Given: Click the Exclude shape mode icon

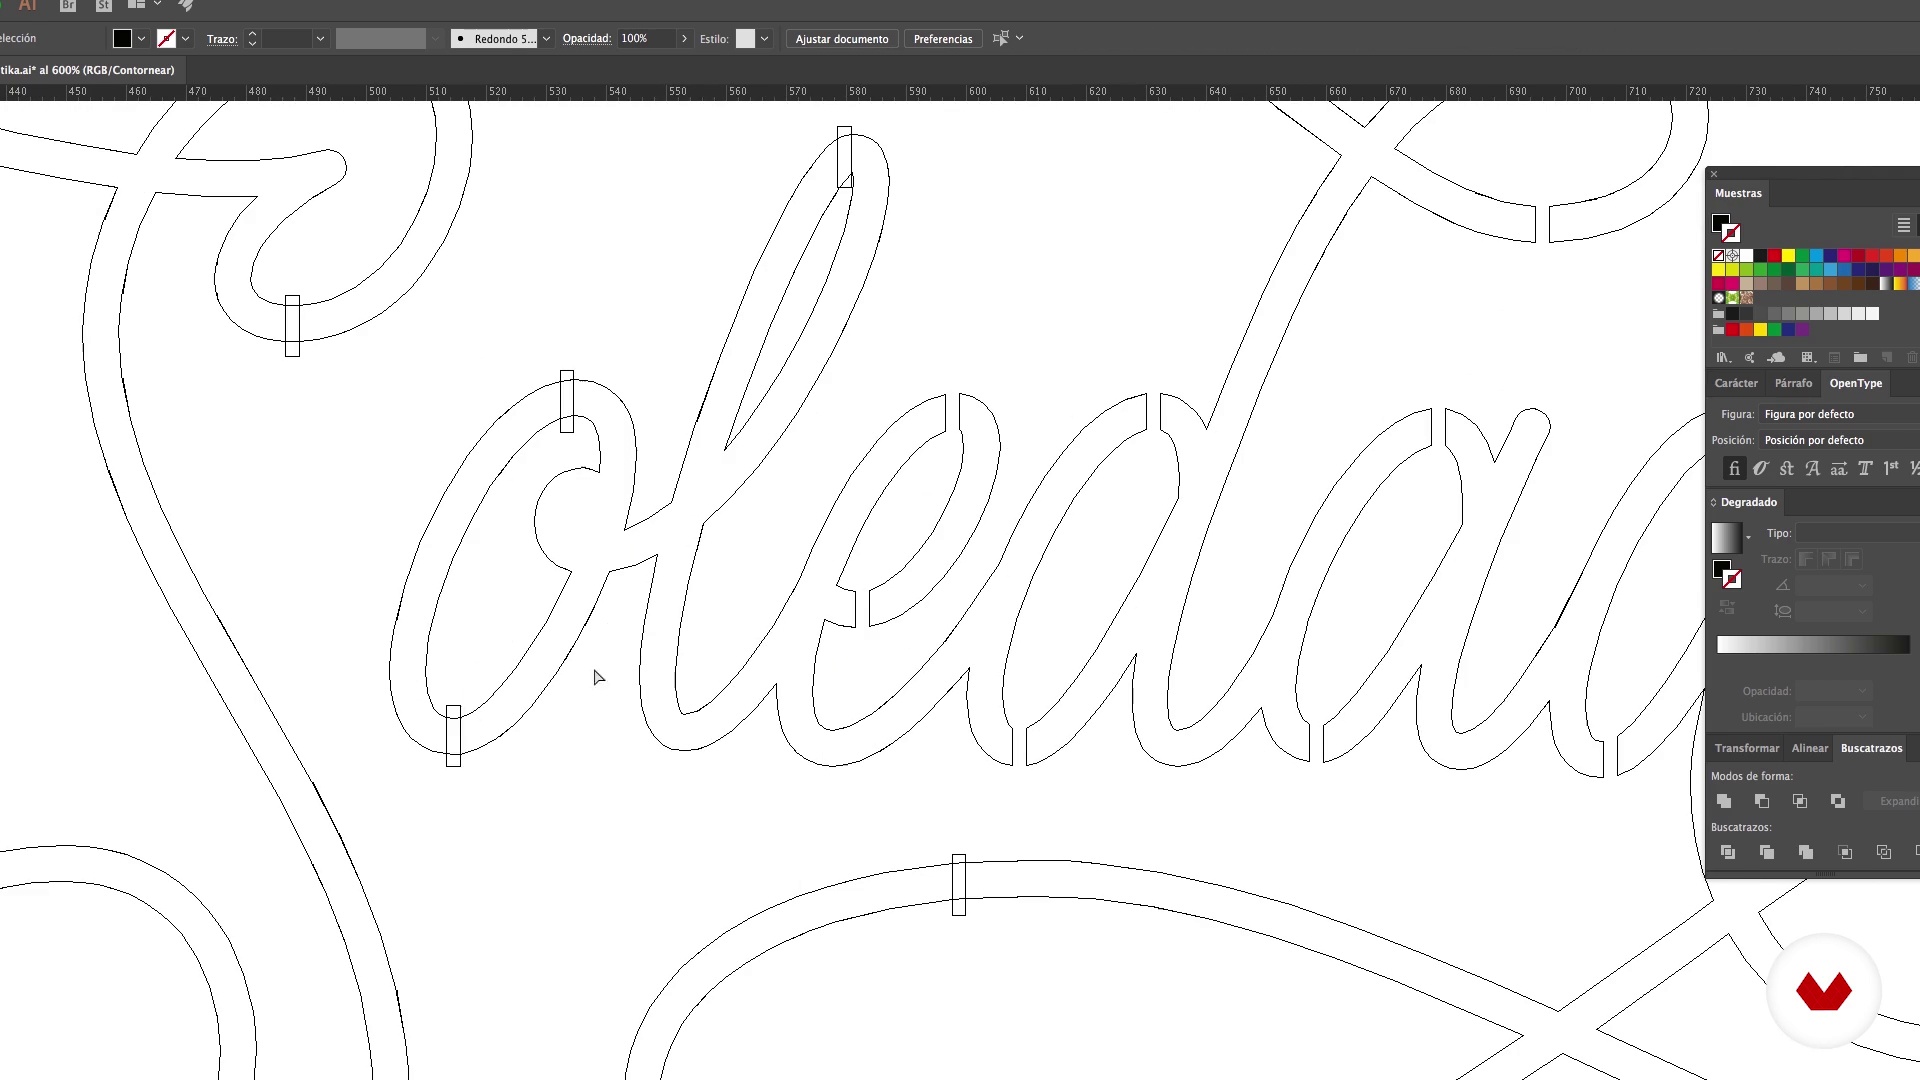Looking at the screenshot, I should click(1838, 801).
